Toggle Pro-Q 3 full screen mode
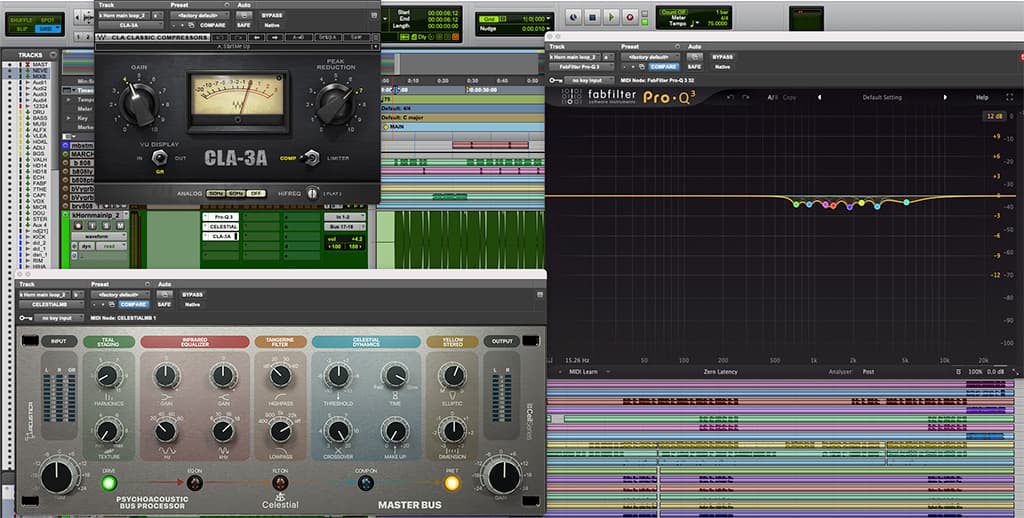This screenshot has height=518, width=1024. [x=1009, y=97]
